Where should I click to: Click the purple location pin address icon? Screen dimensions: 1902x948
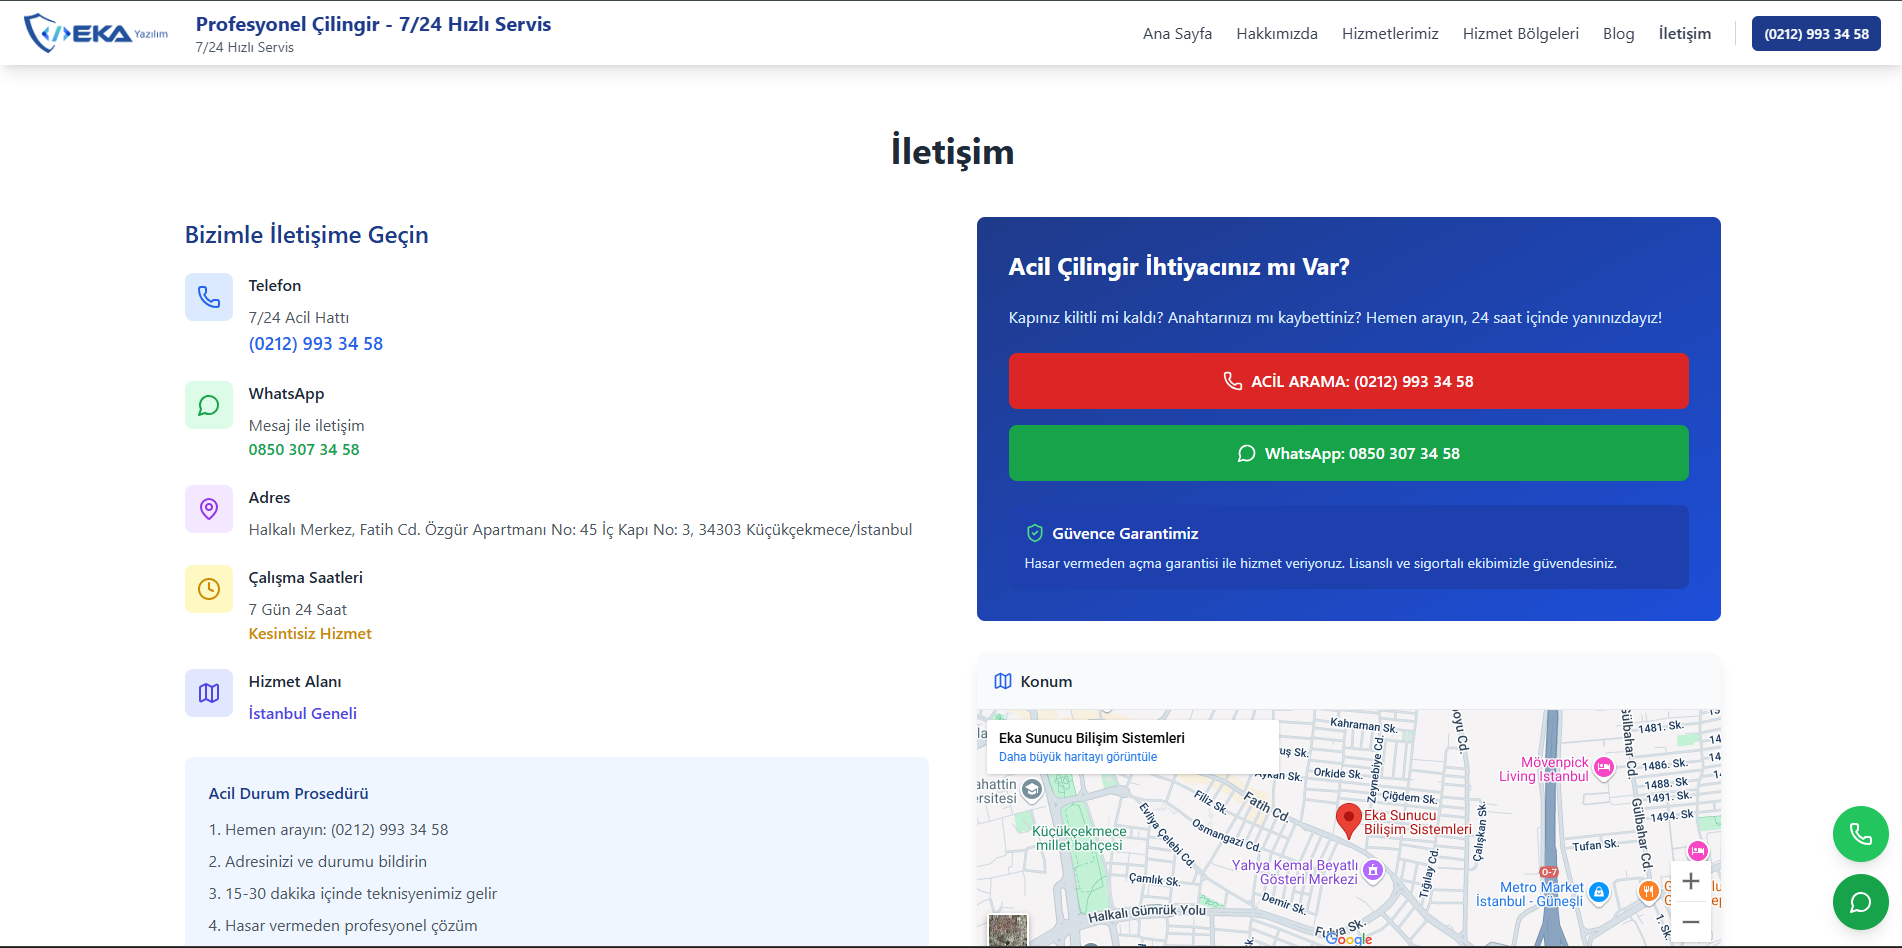209,509
